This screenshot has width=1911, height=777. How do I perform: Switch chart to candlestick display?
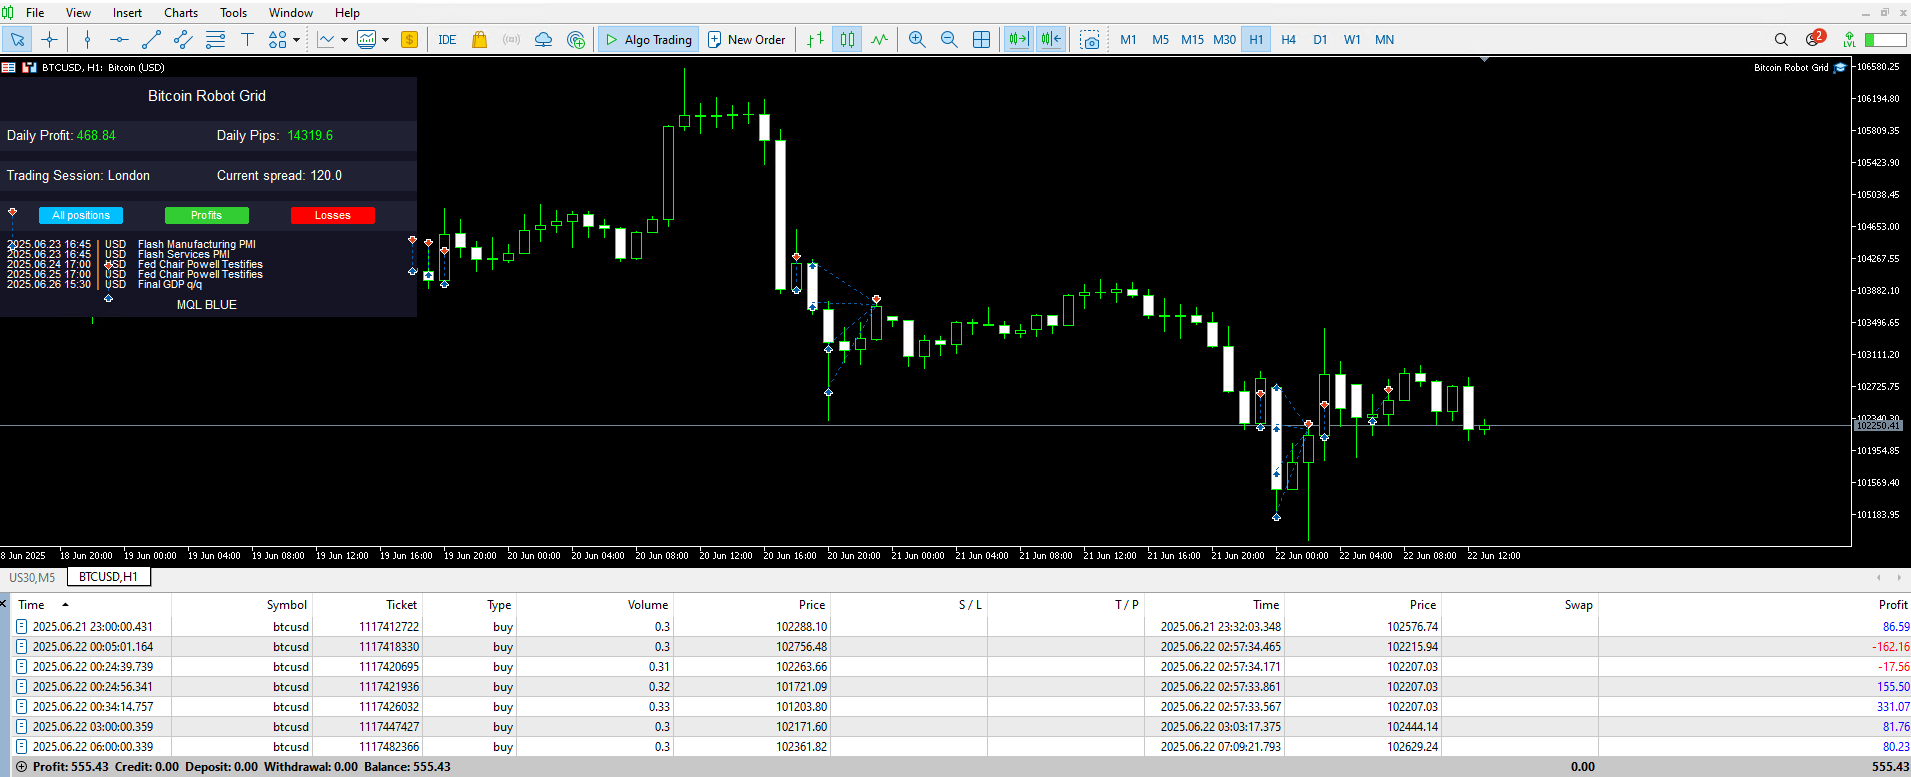click(847, 40)
